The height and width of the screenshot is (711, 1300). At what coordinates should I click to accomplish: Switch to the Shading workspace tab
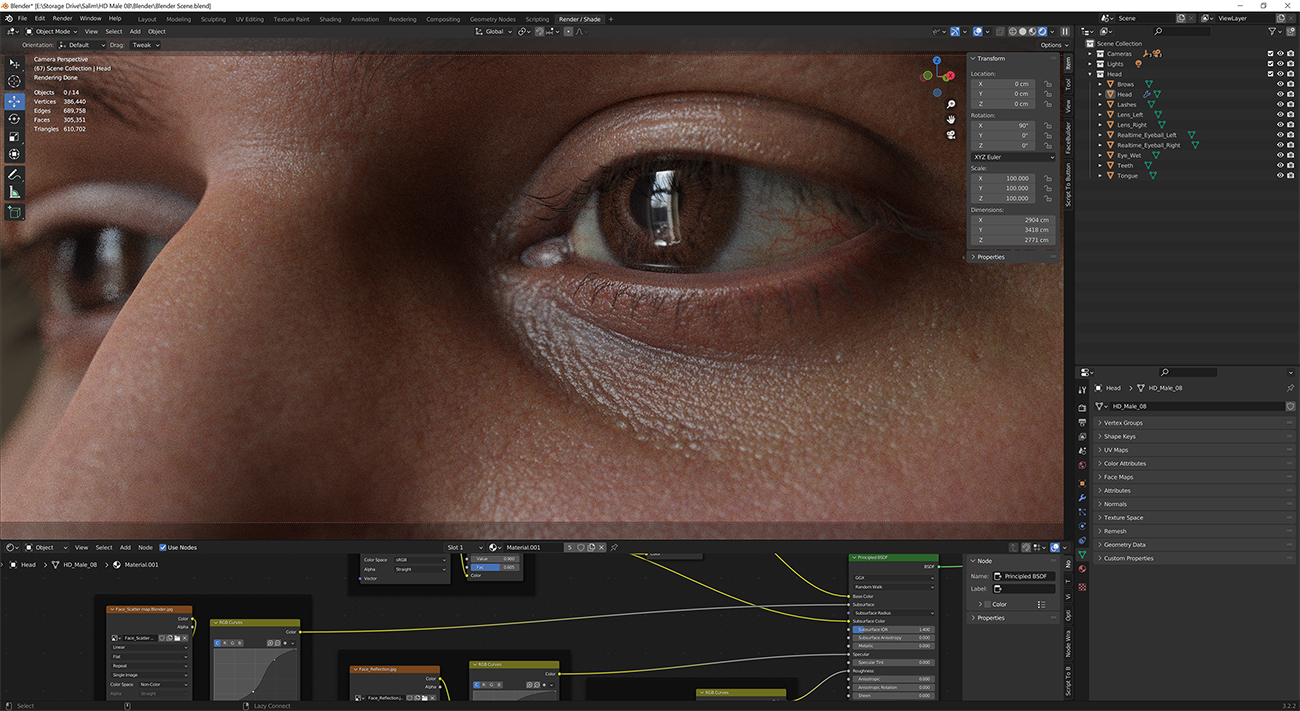(330, 18)
